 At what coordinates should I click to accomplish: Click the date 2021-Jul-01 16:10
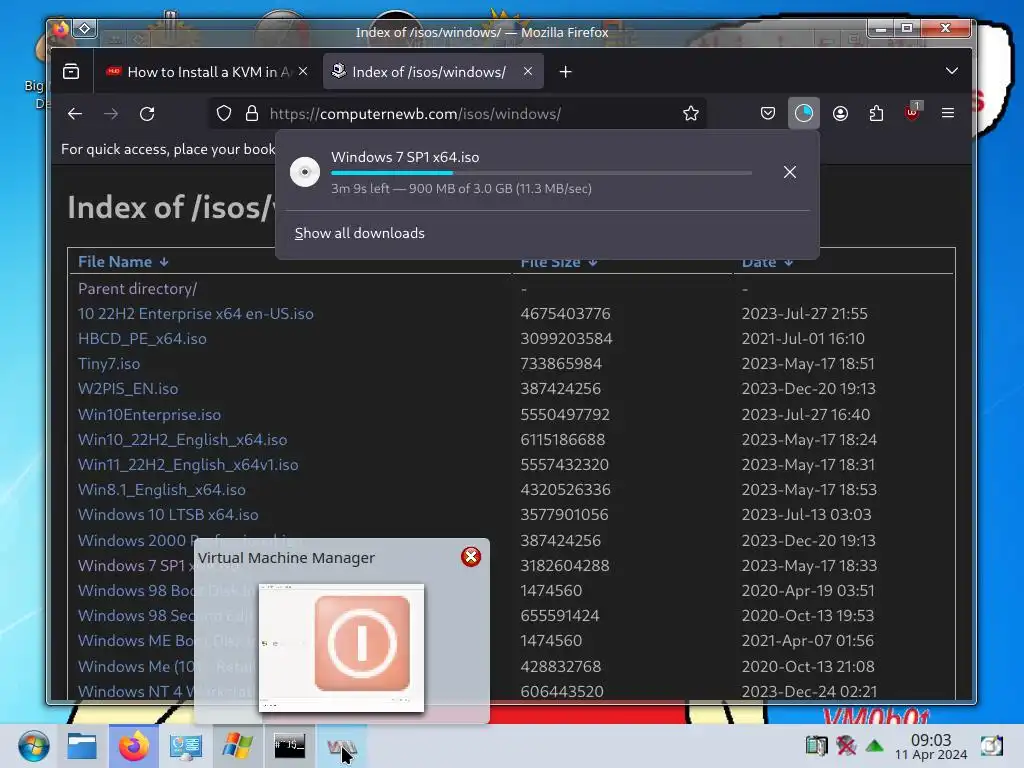point(803,338)
